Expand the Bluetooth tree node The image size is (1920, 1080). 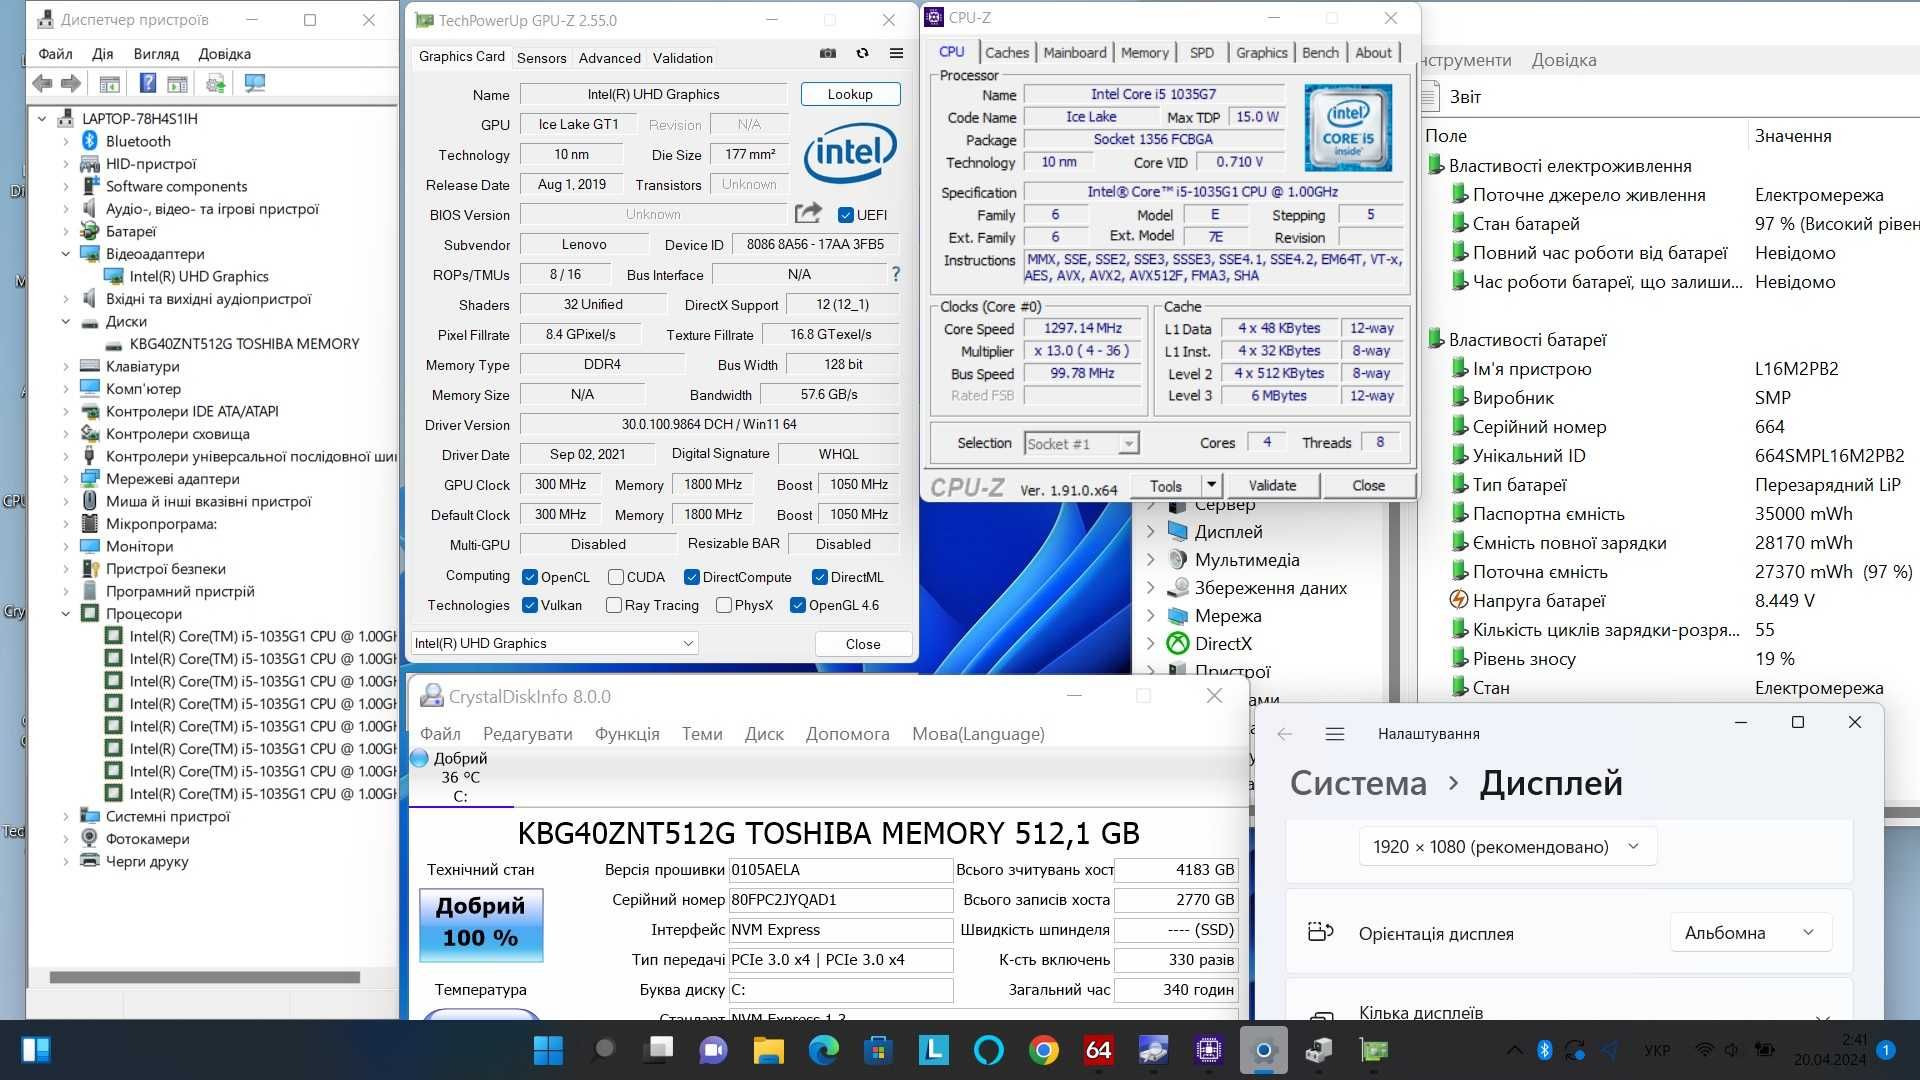(x=66, y=141)
